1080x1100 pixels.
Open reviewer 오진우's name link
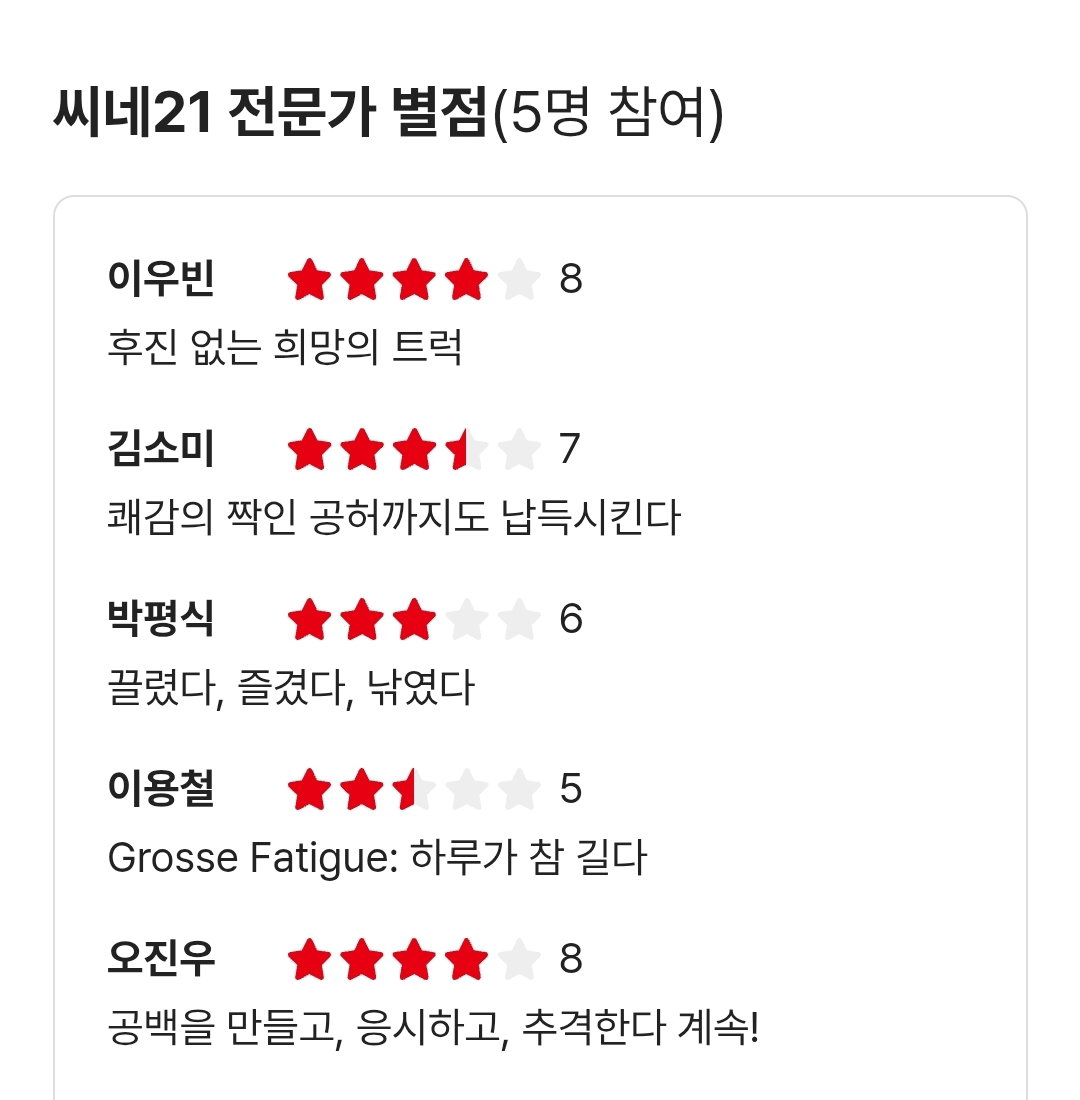tap(161, 958)
